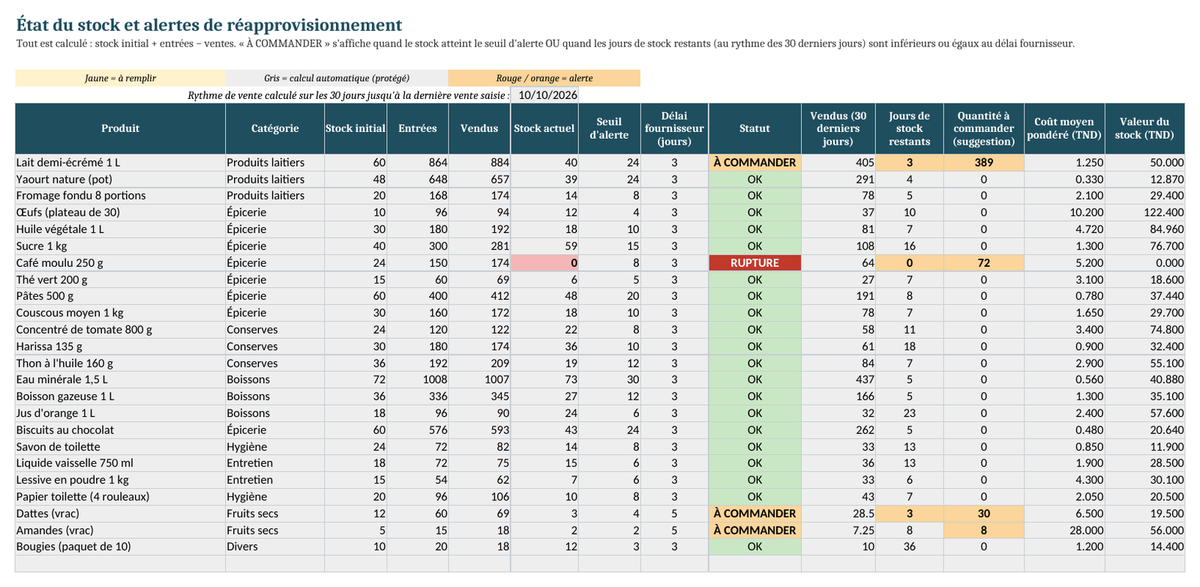1200x587 pixels.
Task: Click the 'Dattes (vrac)' product cell
Action: [120, 514]
